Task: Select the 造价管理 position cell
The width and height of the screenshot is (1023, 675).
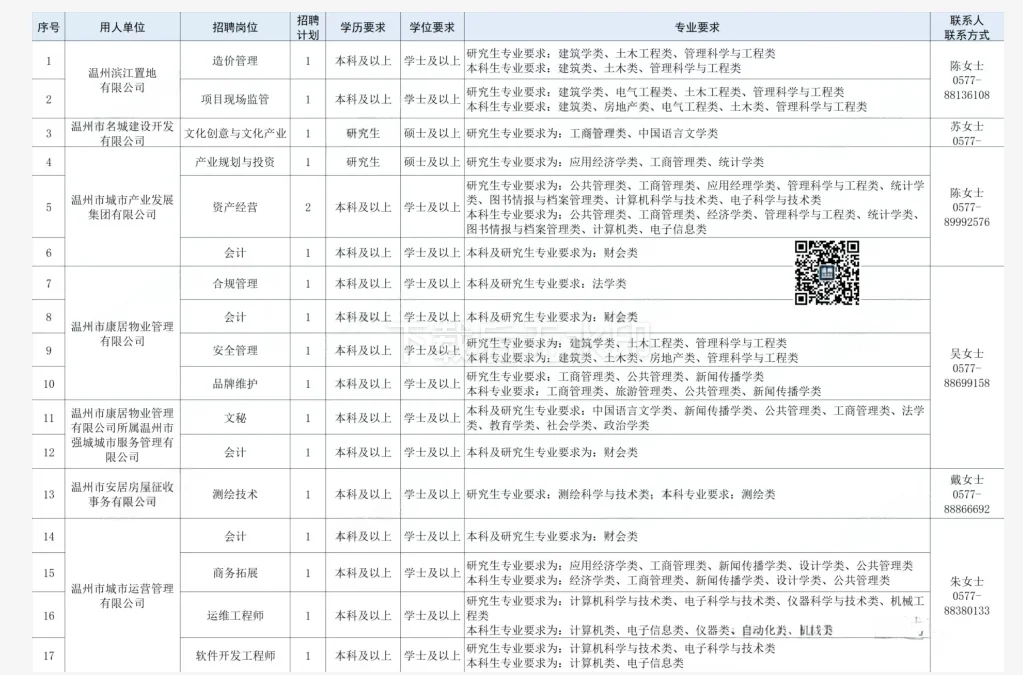Action: click(233, 60)
